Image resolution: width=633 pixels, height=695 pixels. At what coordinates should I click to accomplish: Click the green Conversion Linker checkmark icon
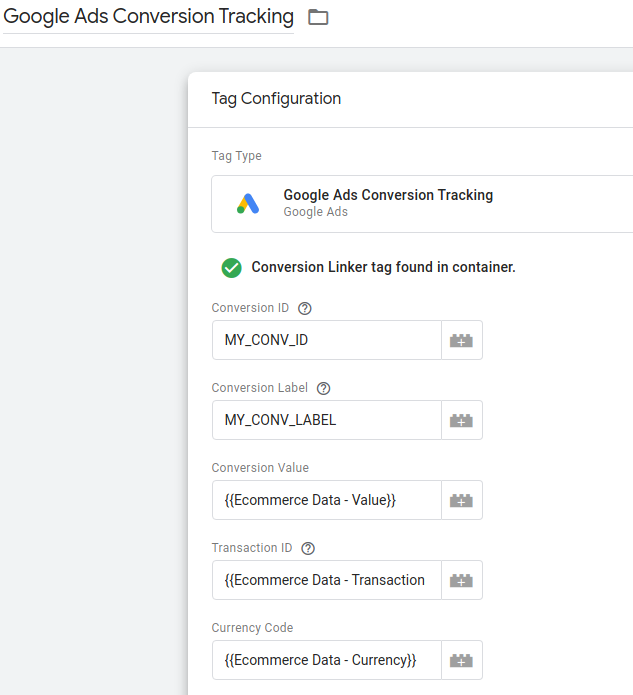(x=231, y=267)
